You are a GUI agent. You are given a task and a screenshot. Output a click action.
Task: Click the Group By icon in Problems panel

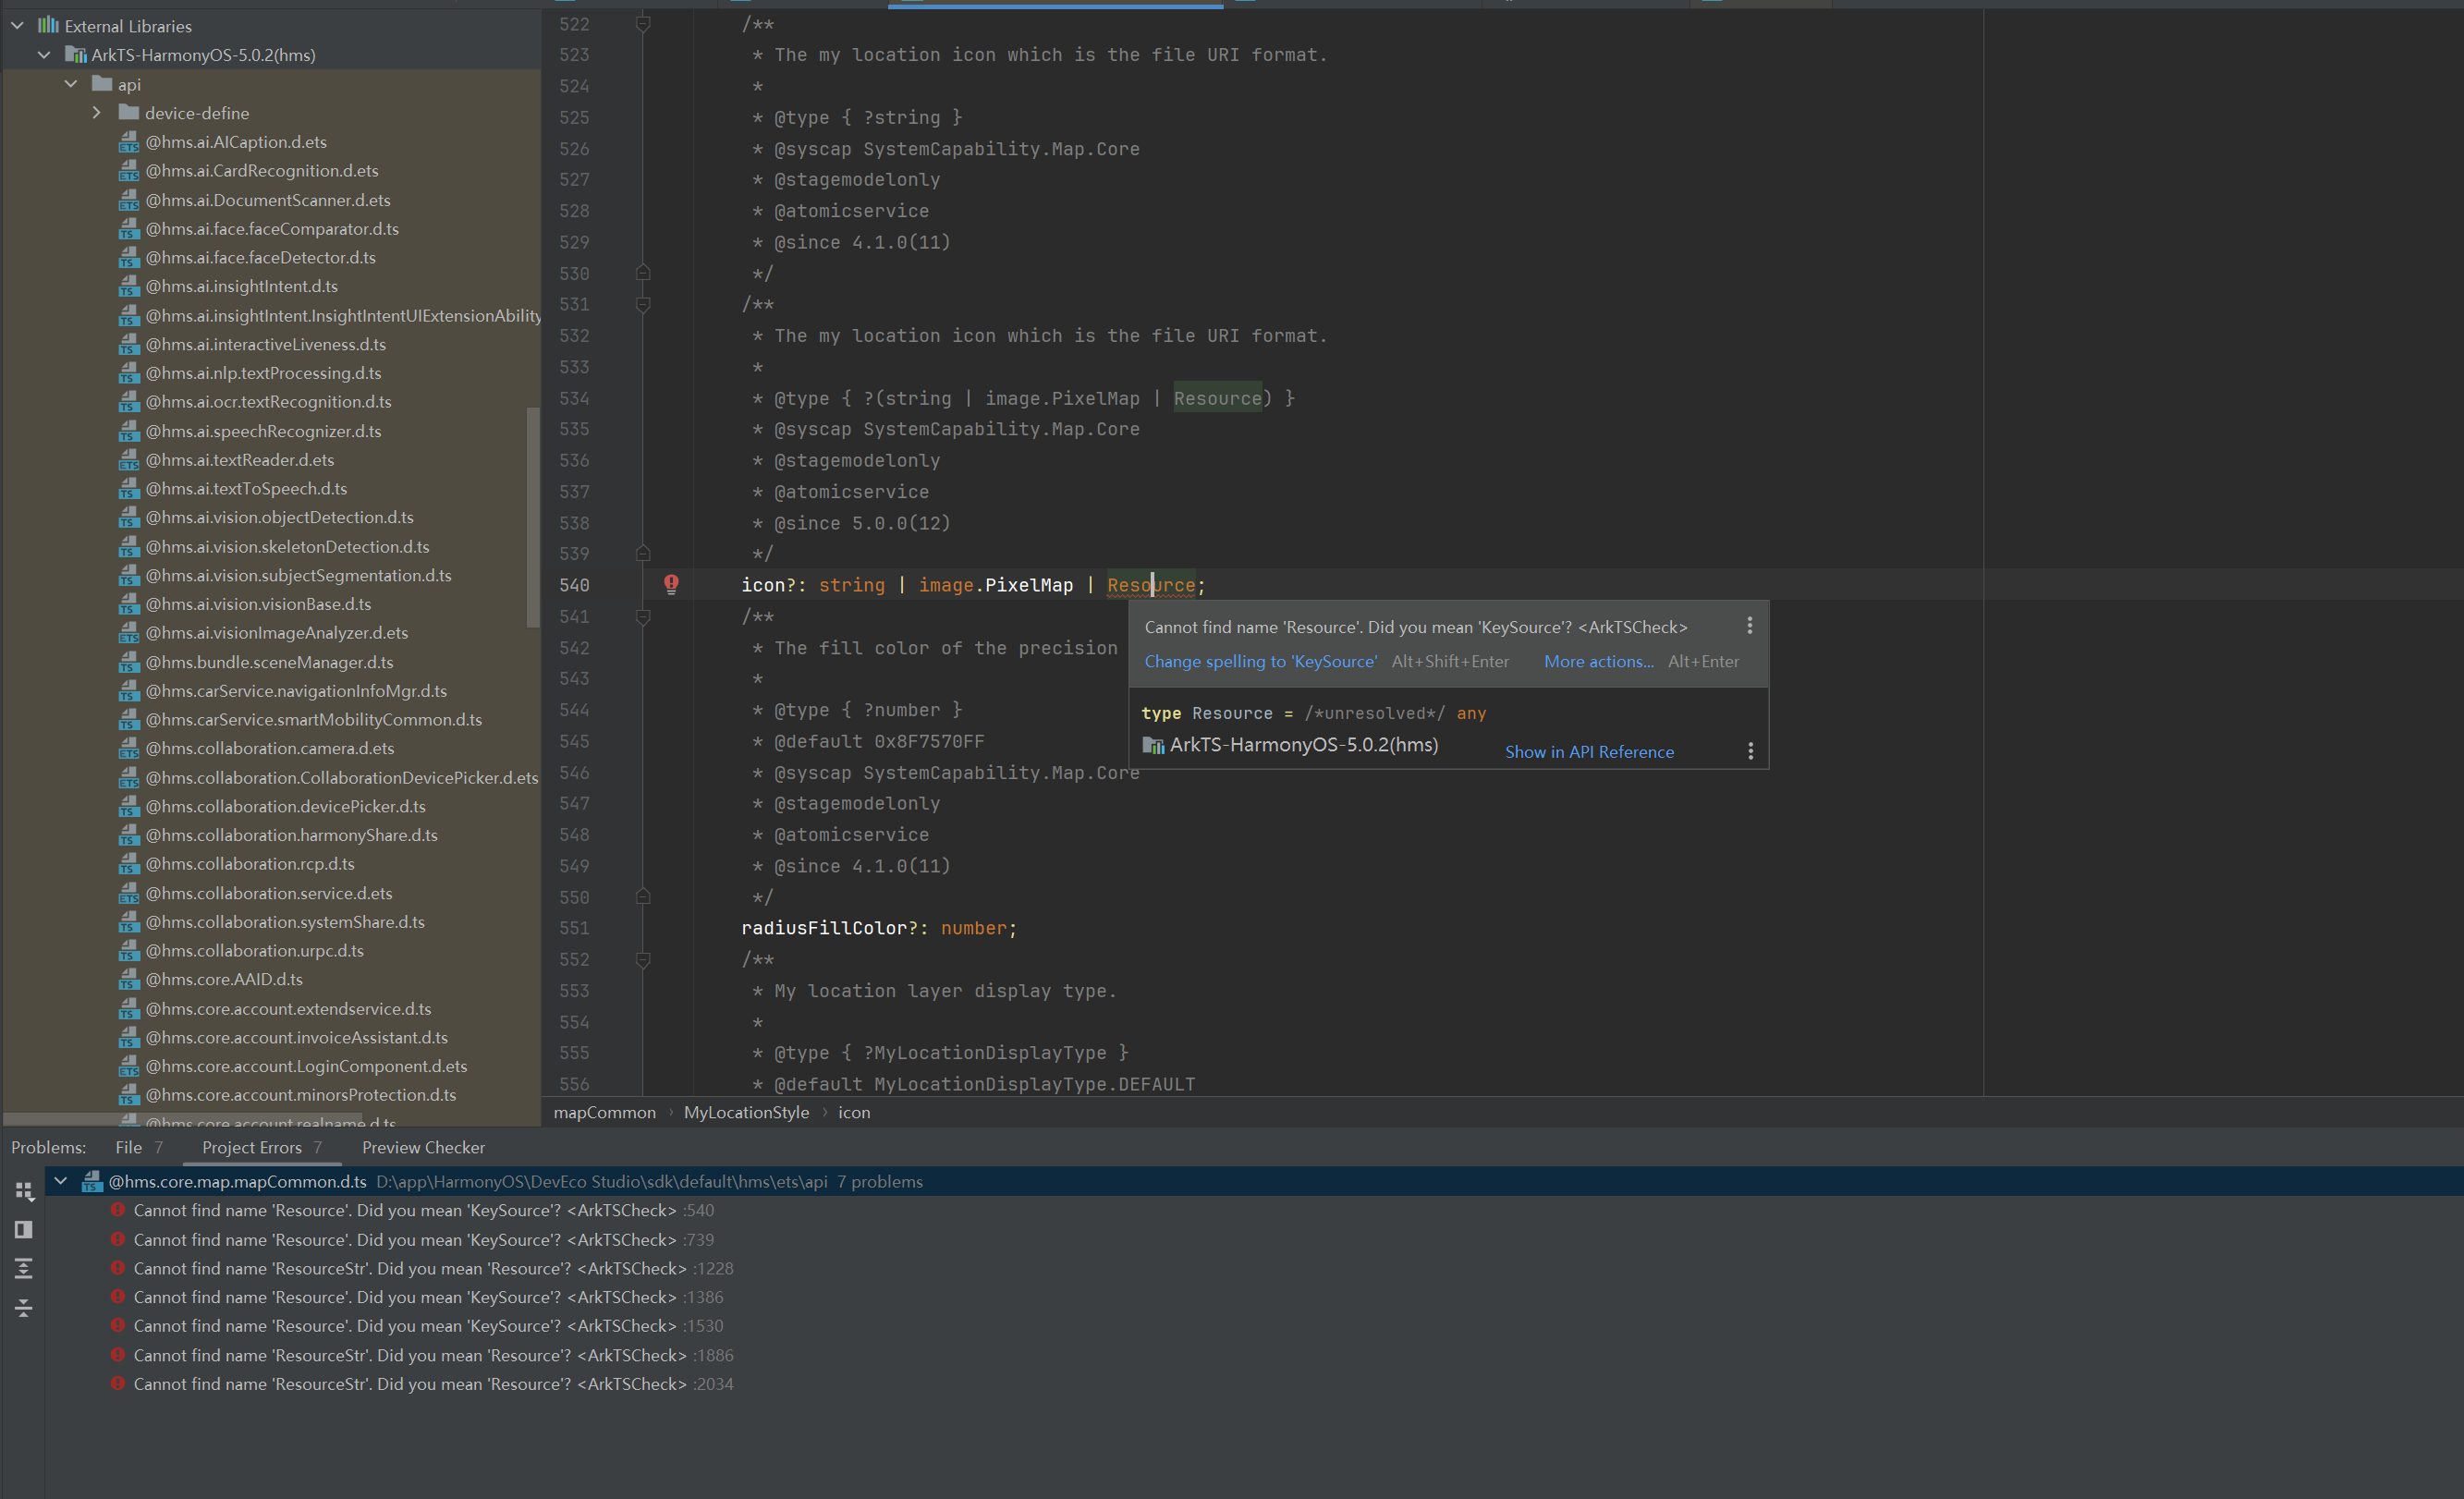24,1191
